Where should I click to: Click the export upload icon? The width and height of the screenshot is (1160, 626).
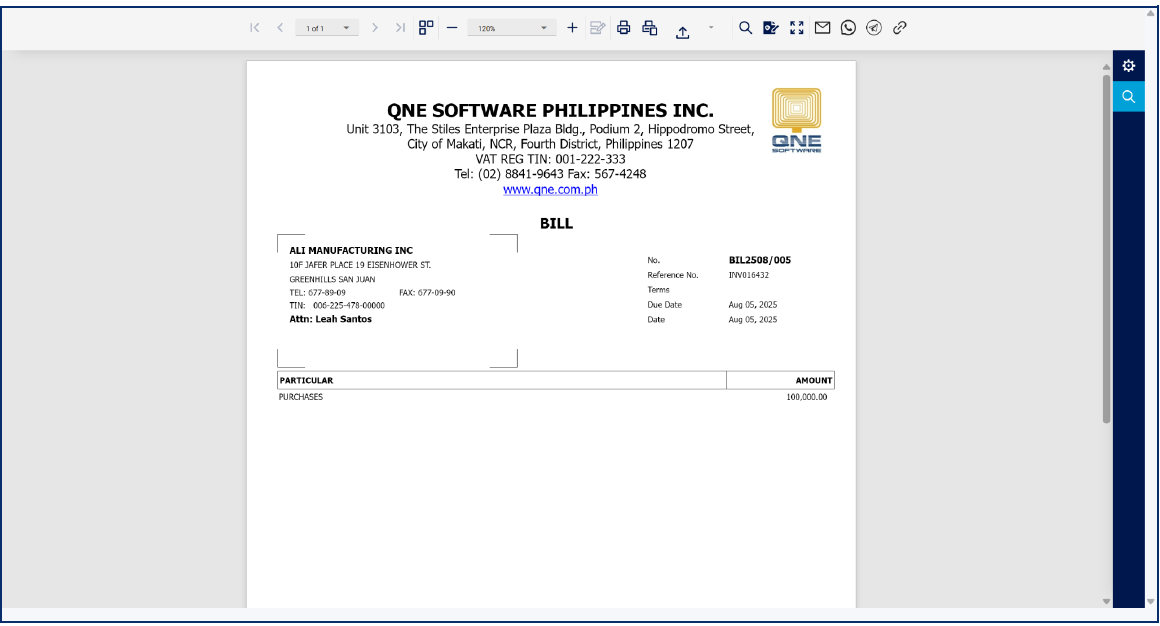tap(682, 31)
